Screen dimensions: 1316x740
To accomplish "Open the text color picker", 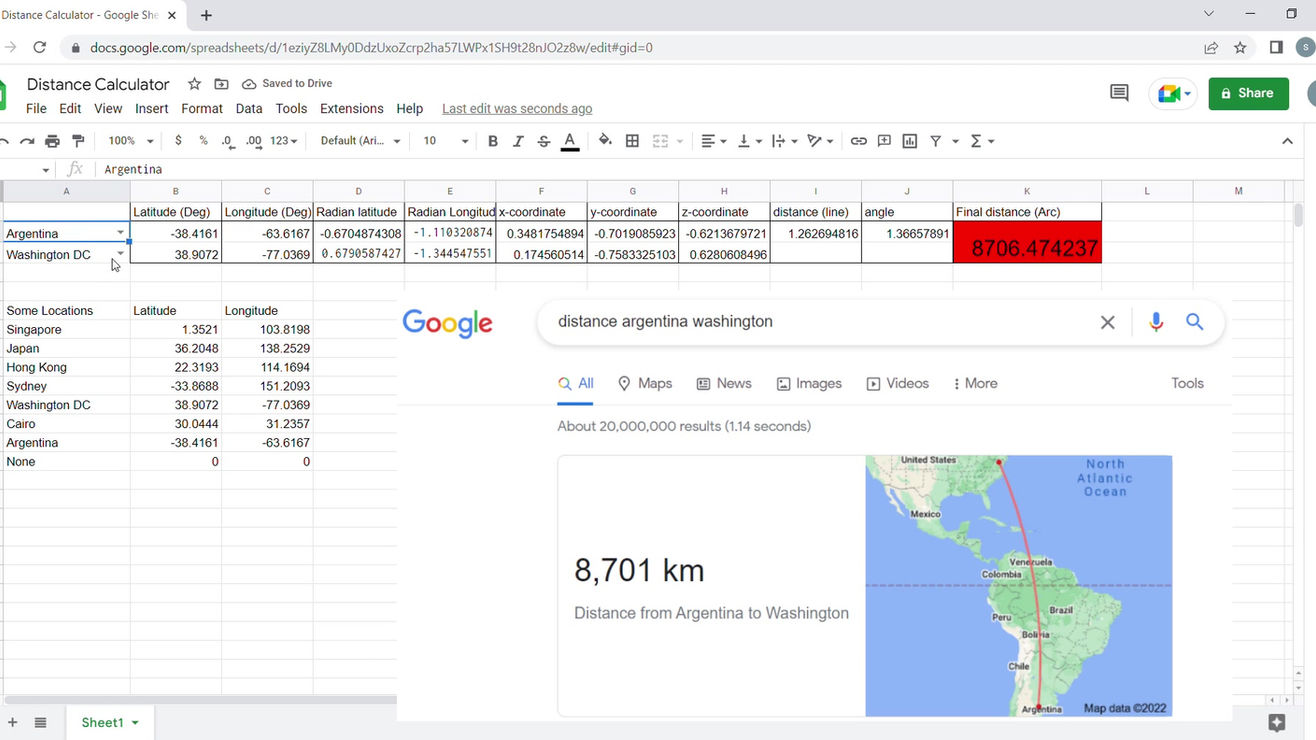I will [x=570, y=141].
